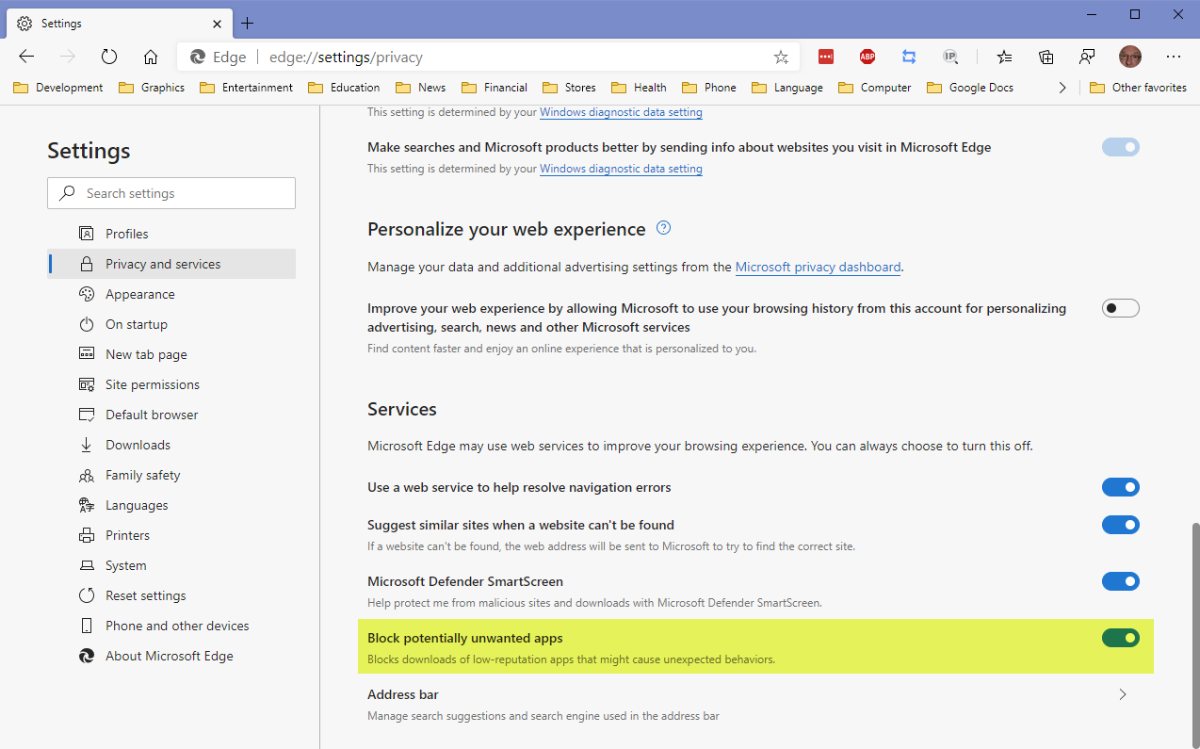Open the Graphics favorites folder
This screenshot has height=749, width=1200.
click(x=151, y=87)
